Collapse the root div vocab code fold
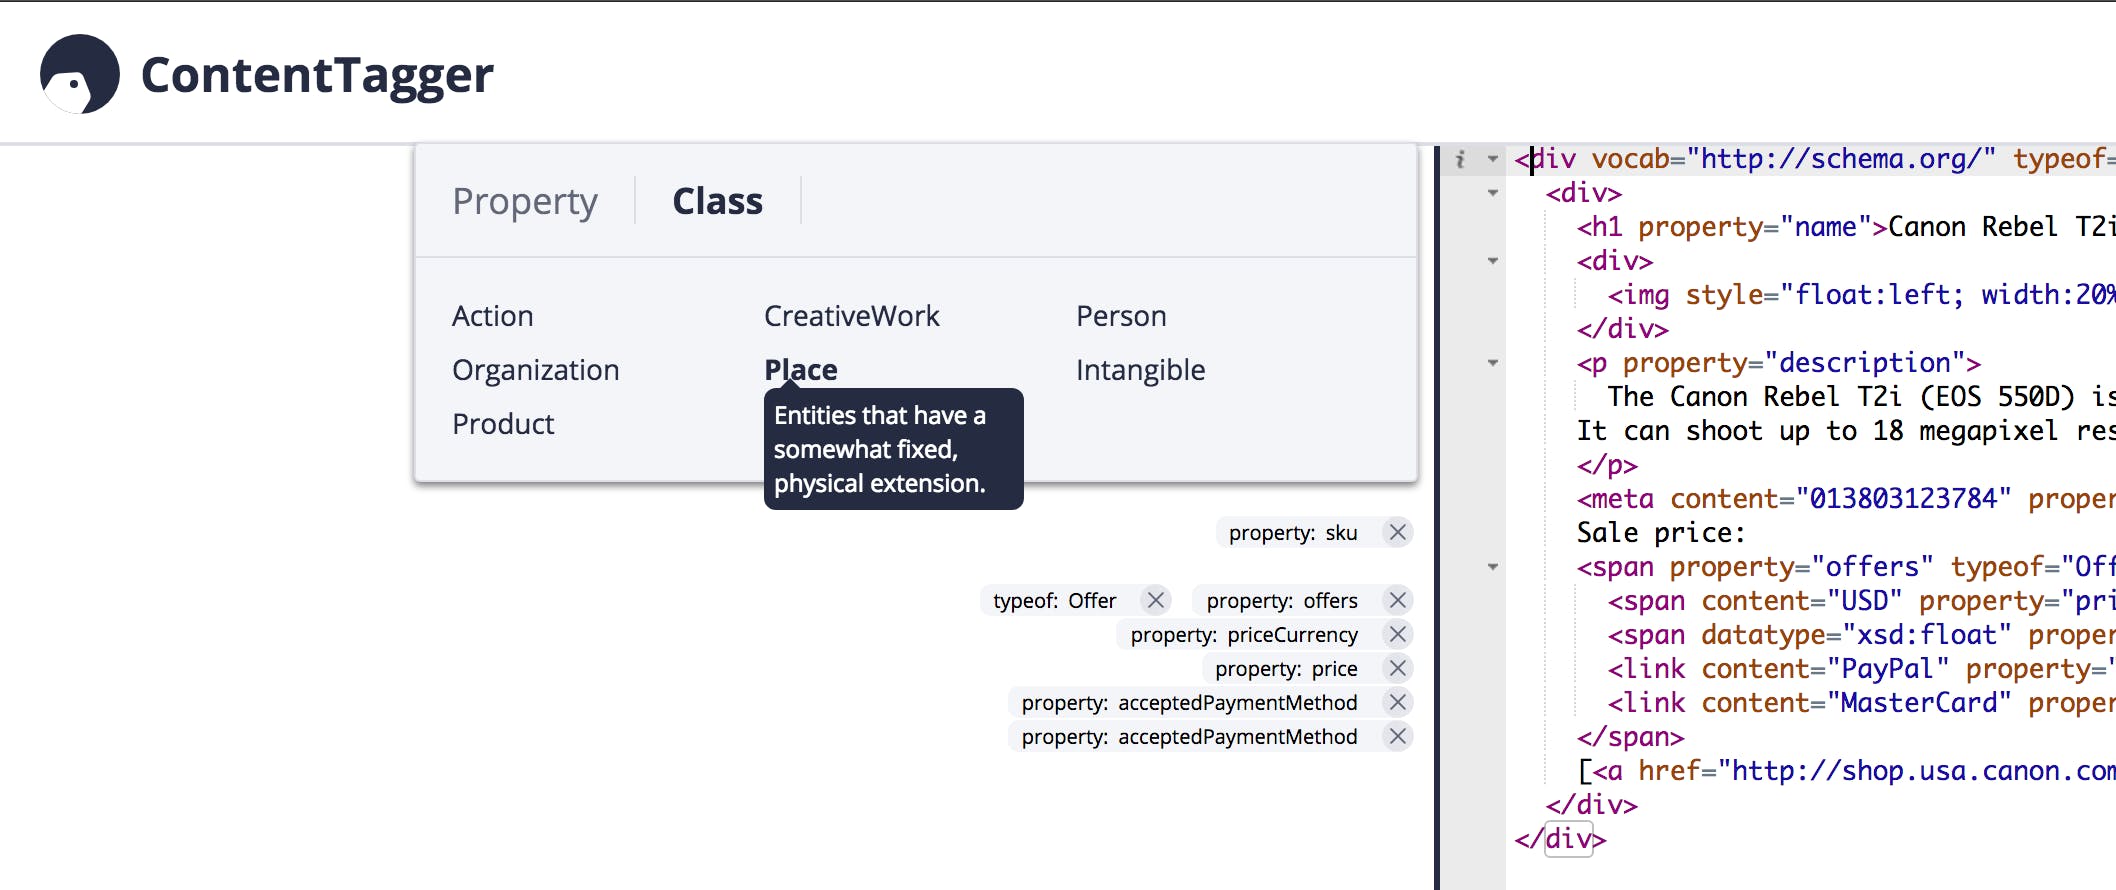This screenshot has height=890, width=2116. click(x=1493, y=159)
